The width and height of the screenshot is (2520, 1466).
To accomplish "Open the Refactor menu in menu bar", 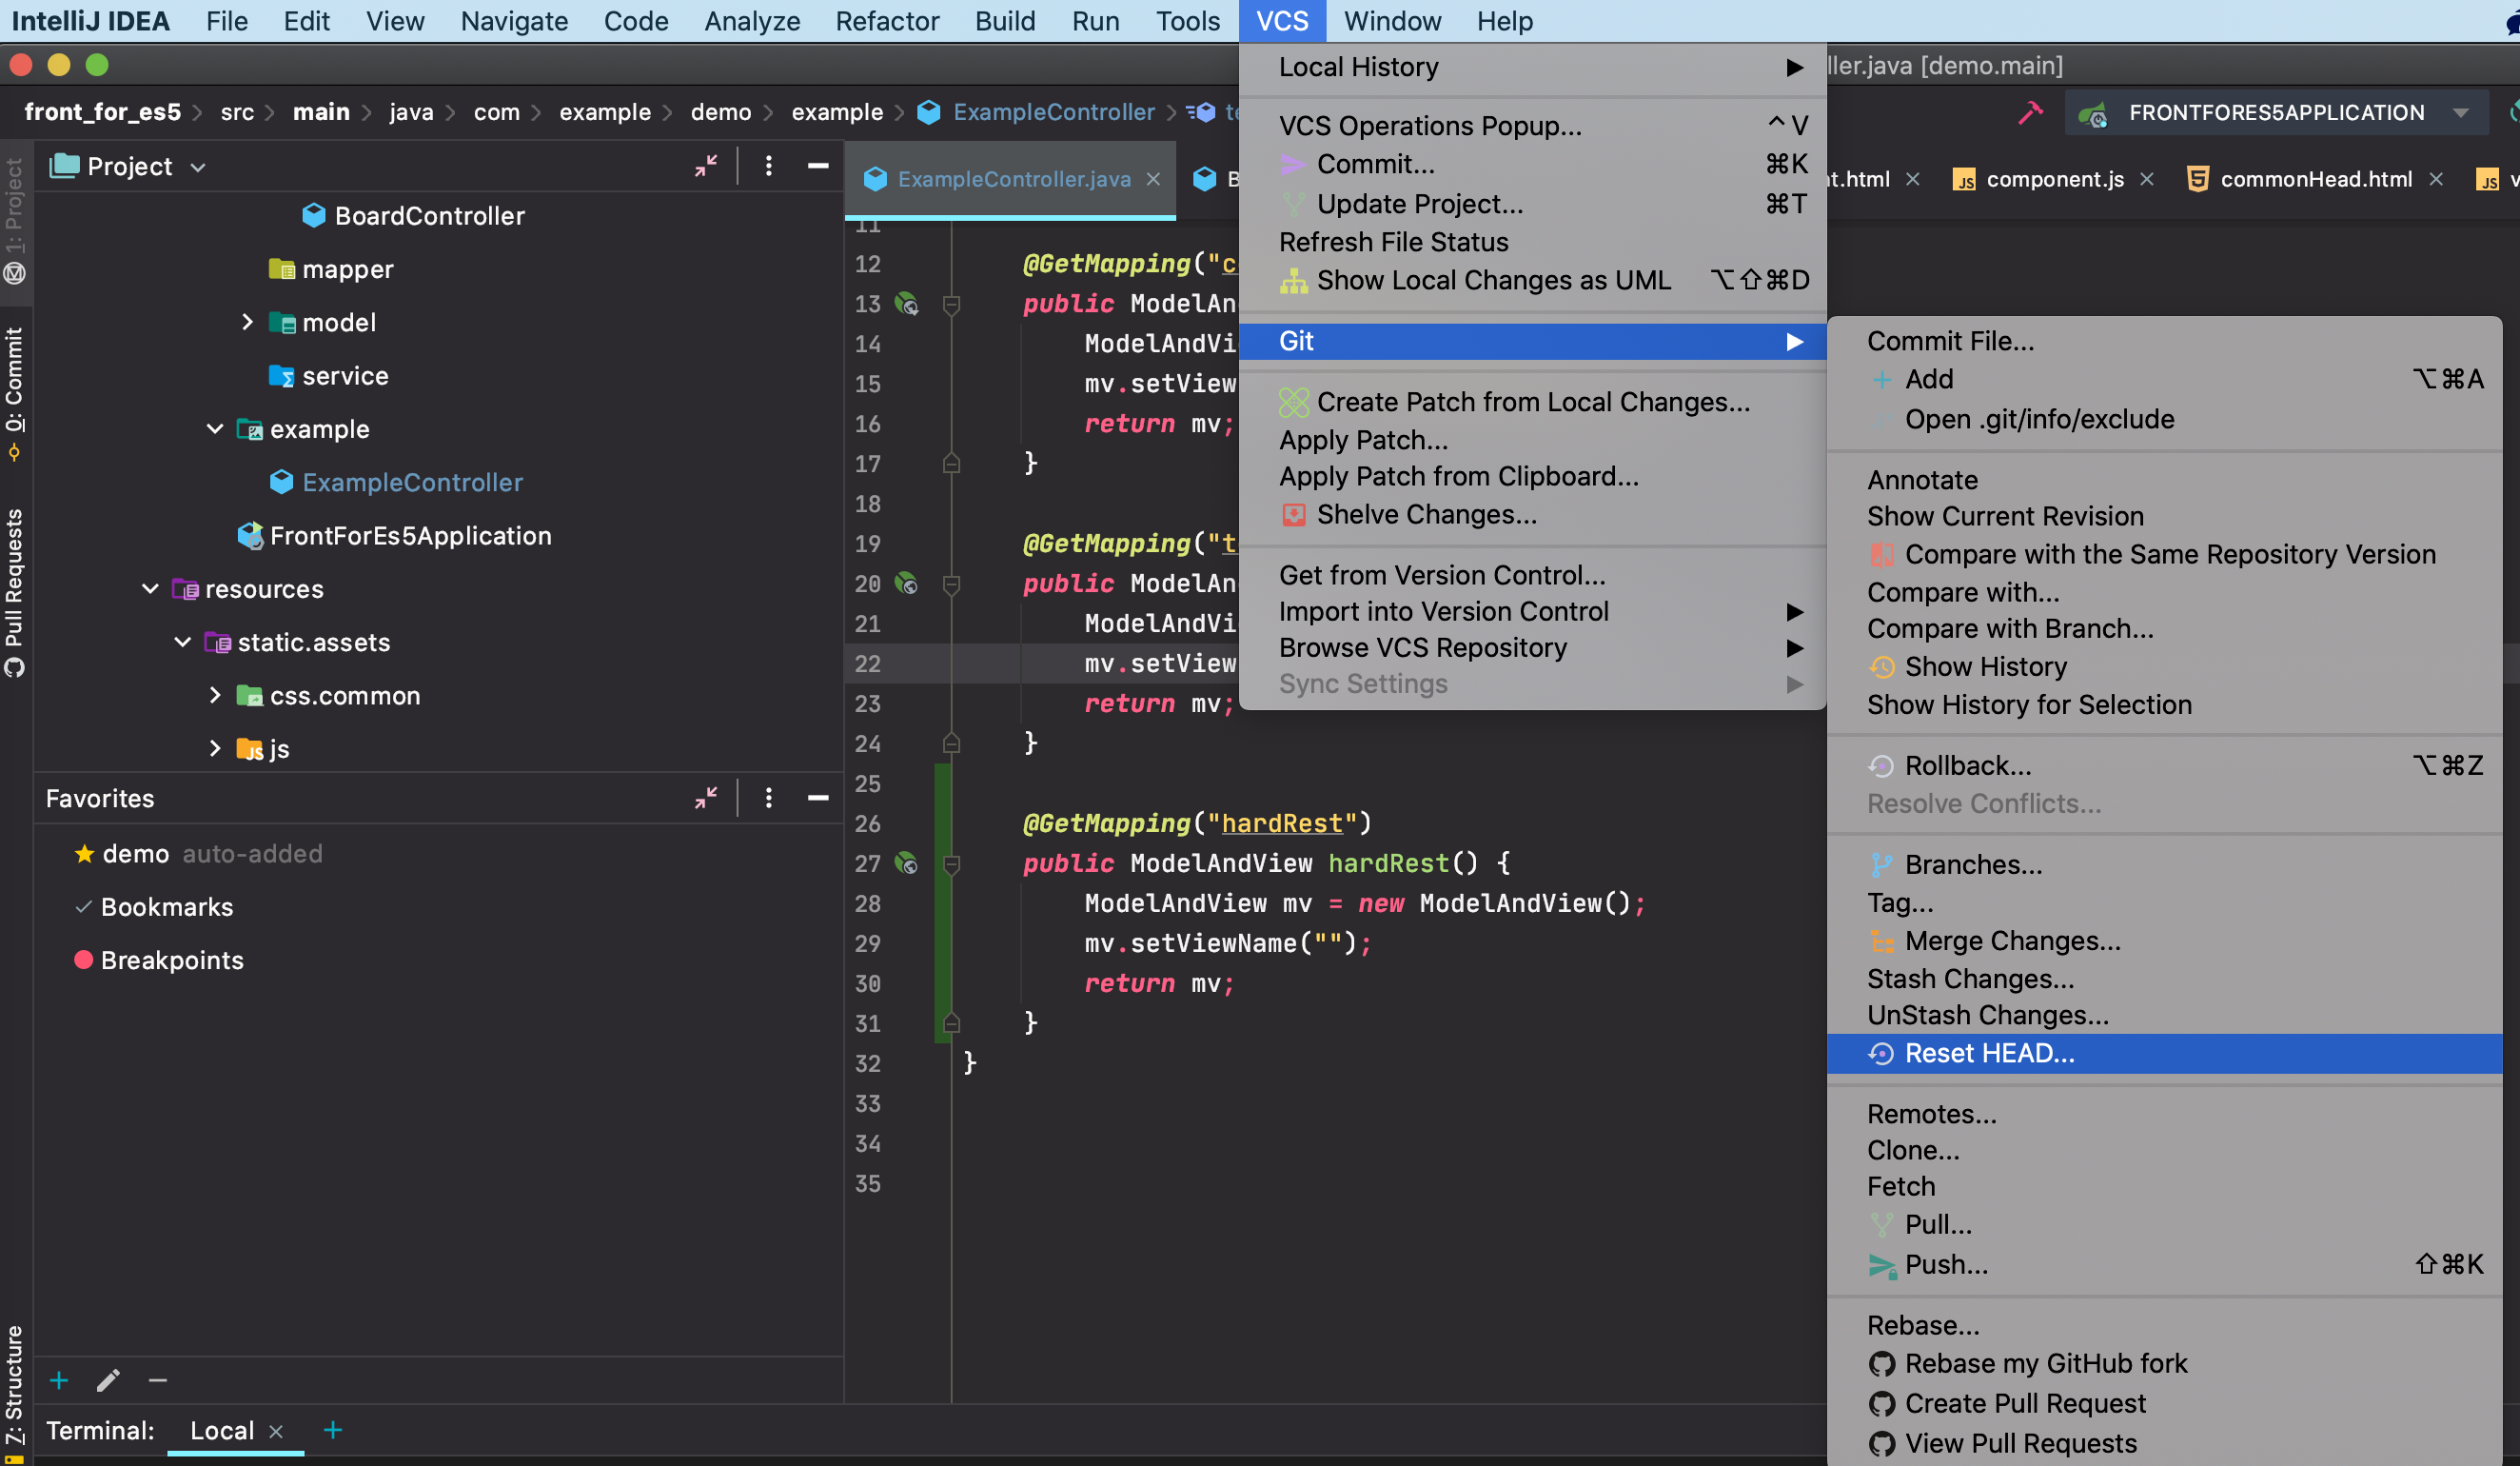I will coord(887,21).
